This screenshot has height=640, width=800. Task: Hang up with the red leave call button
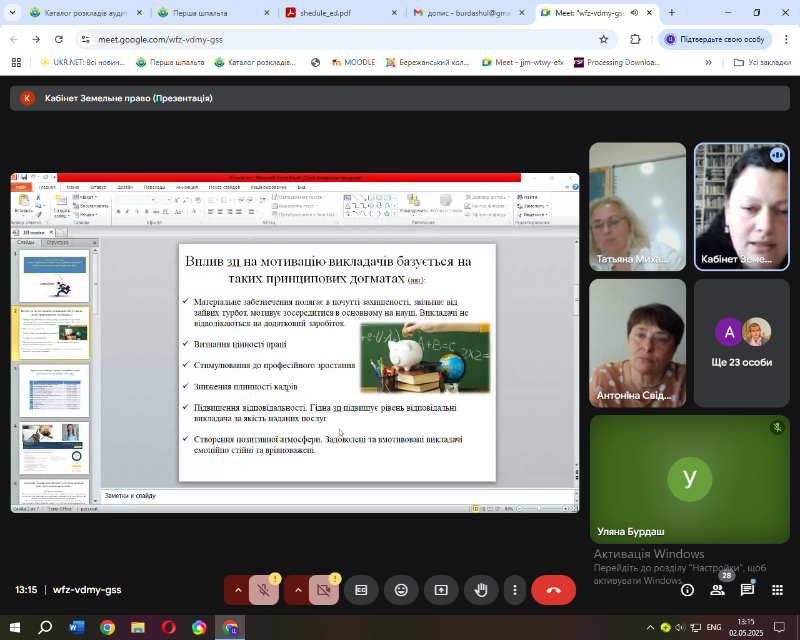pos(554,590)
